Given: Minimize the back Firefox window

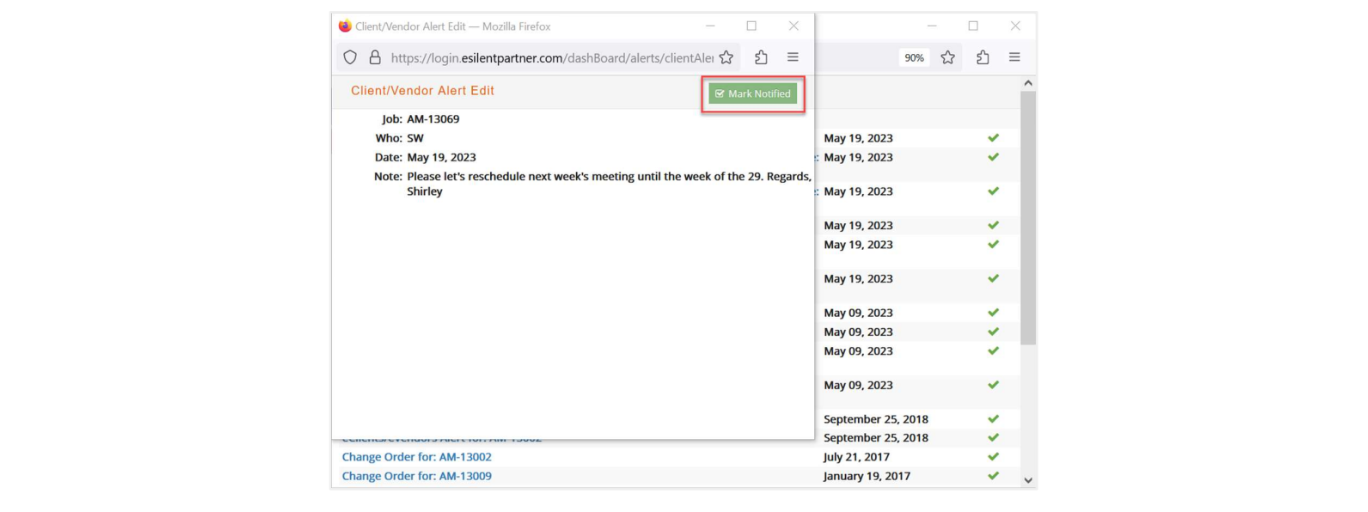Looking at the screenshot, I should click(x=932, y=26).
